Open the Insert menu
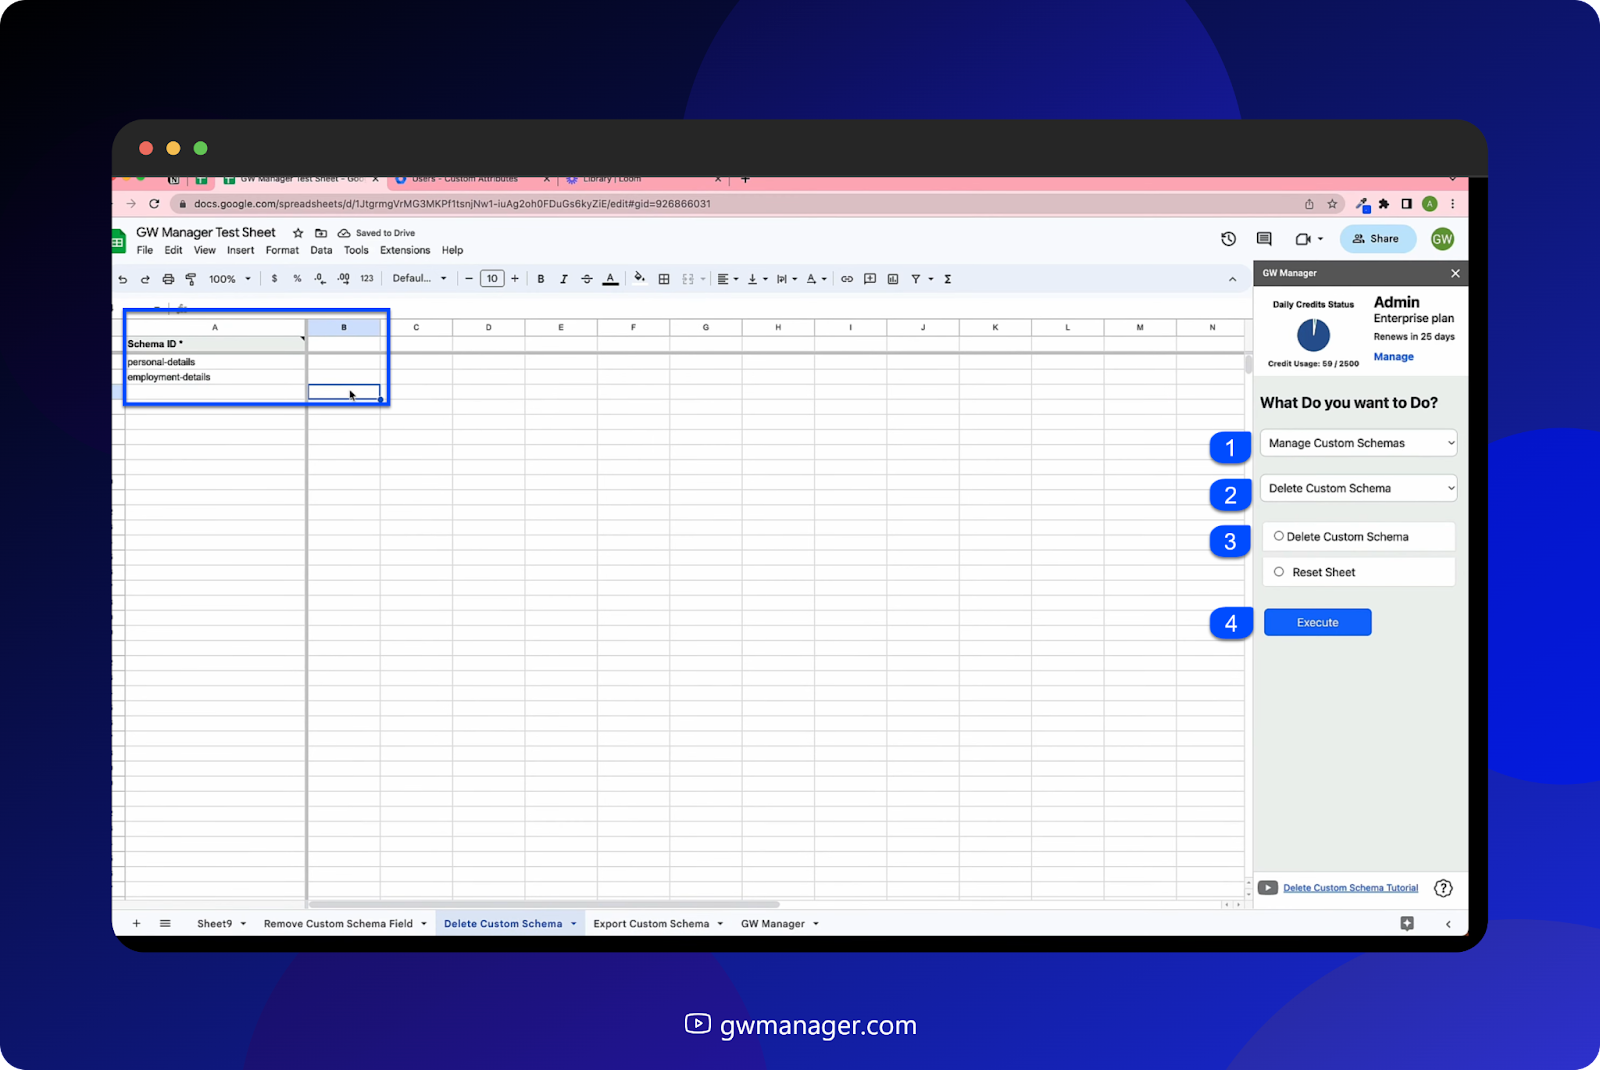The image size is (1600, 1070). pos(240,251)
